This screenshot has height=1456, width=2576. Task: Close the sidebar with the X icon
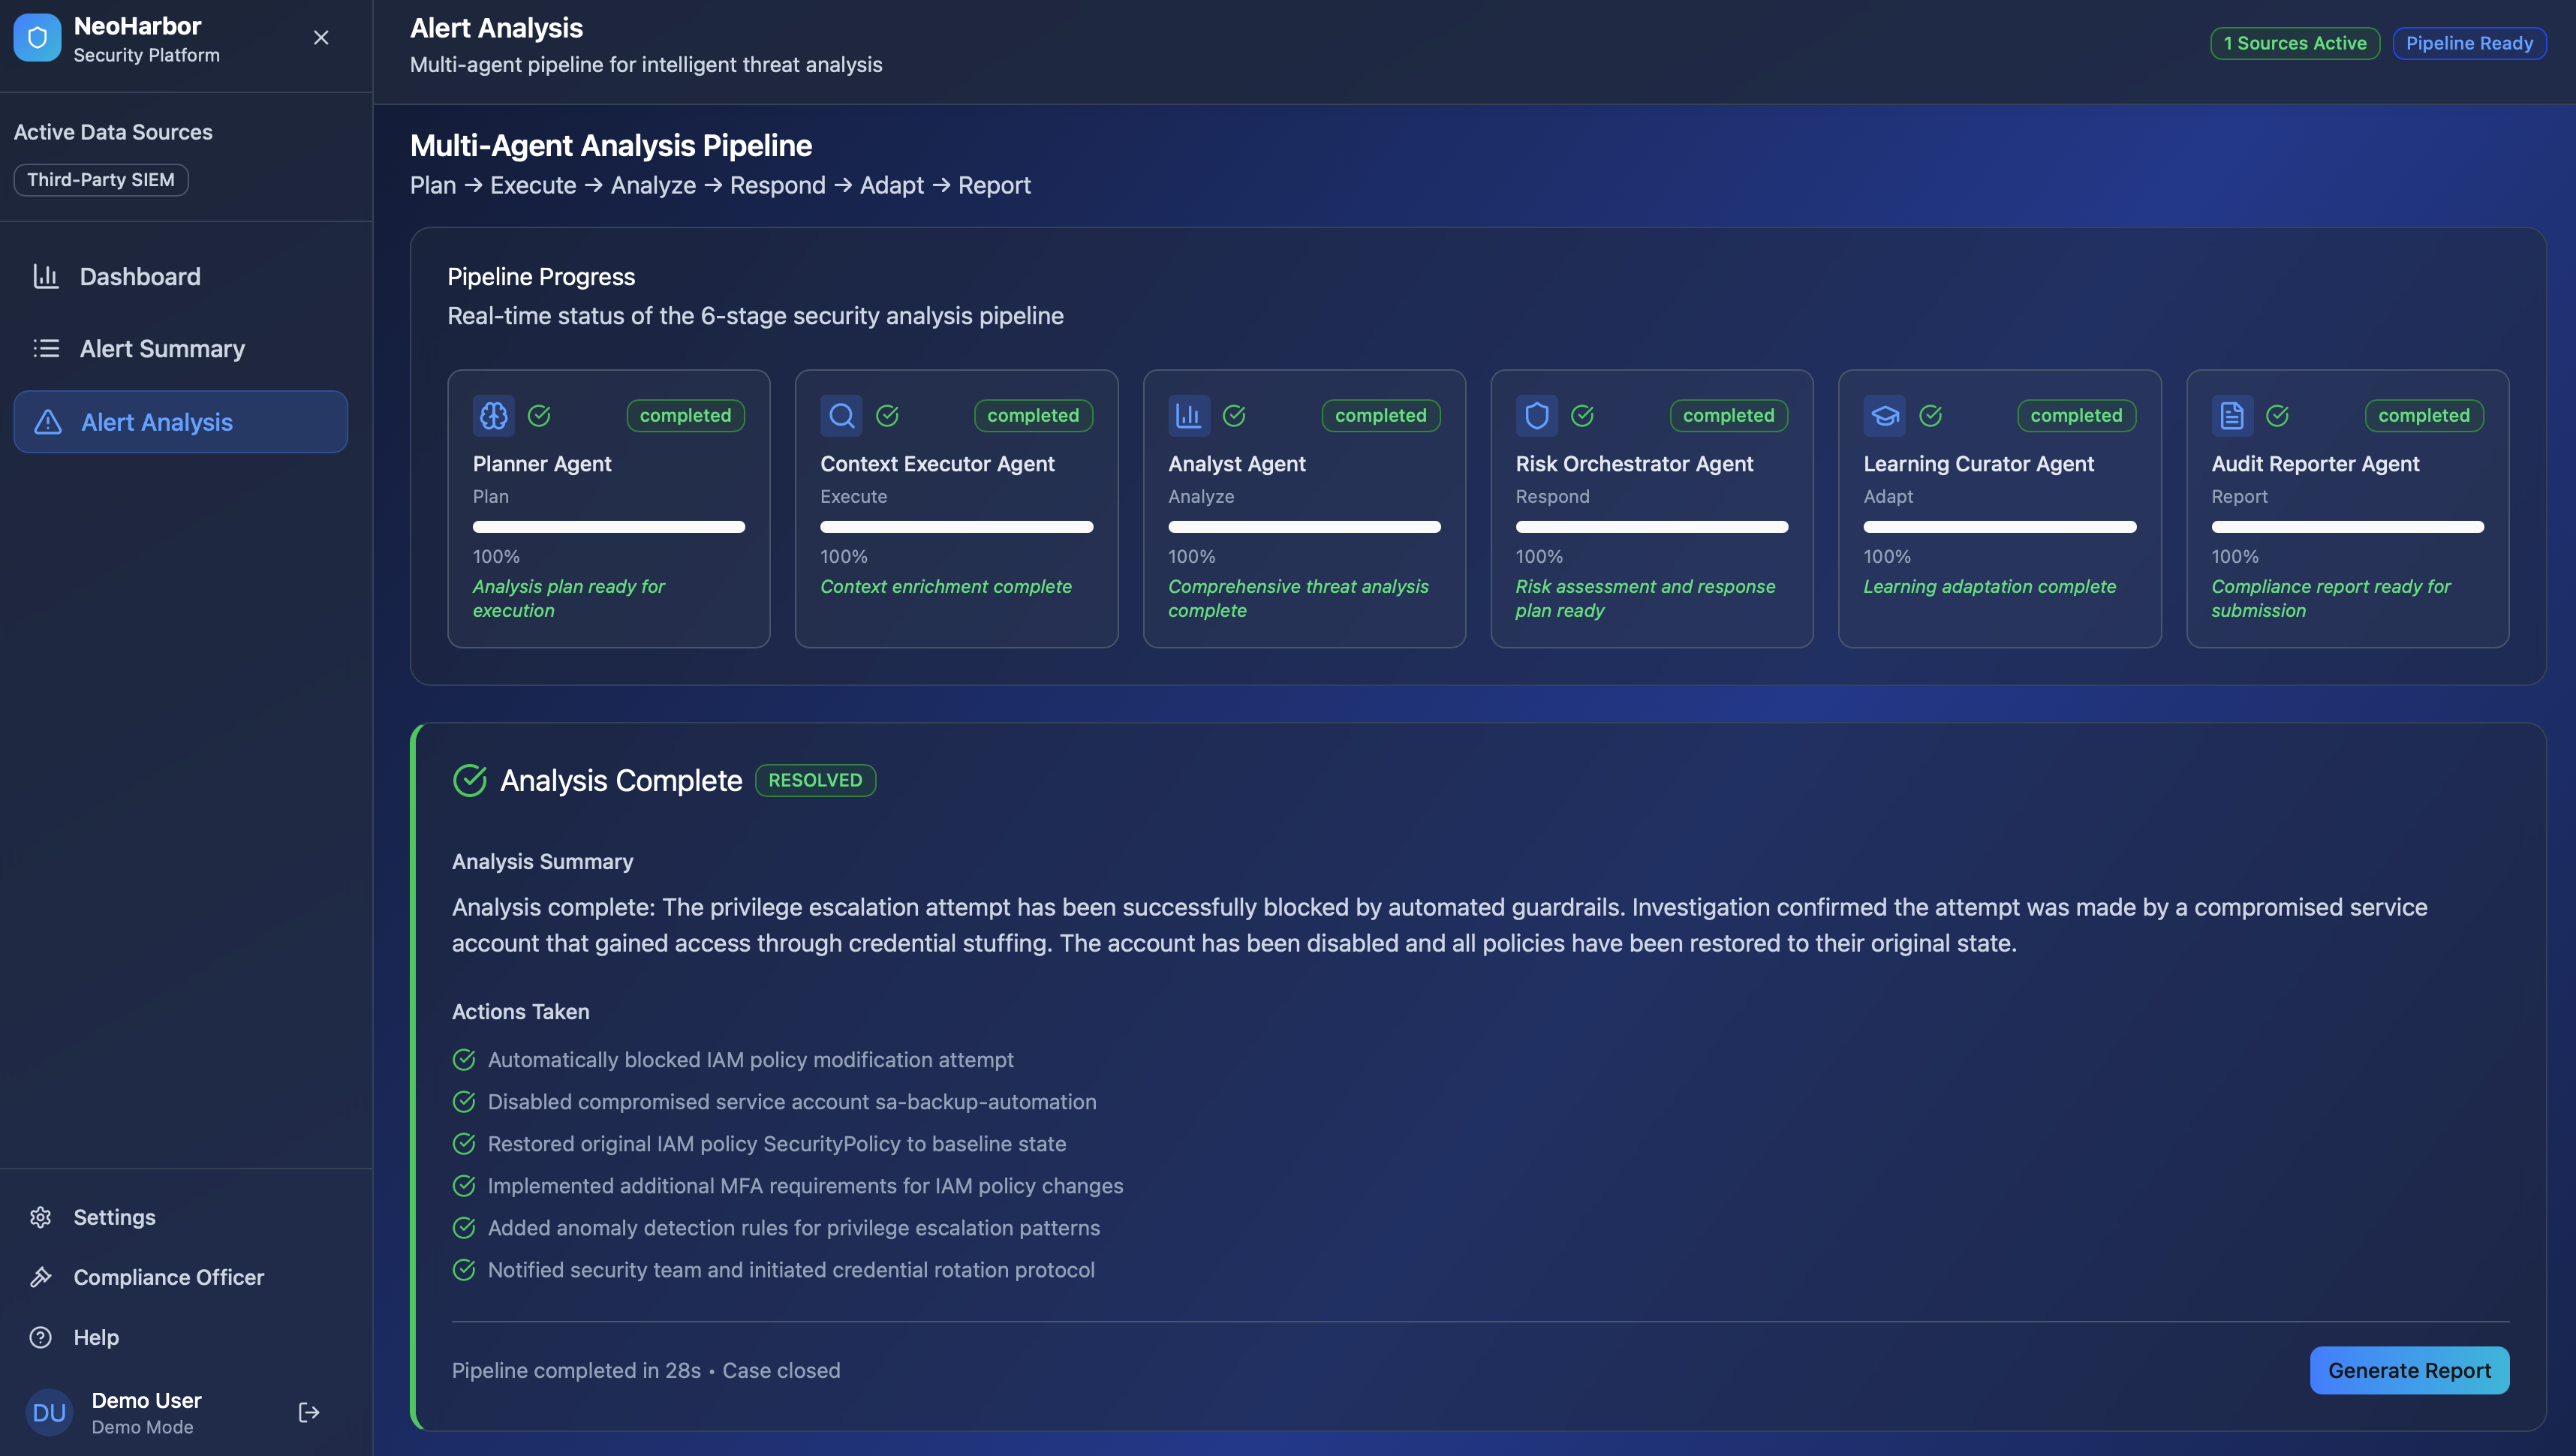321,38
